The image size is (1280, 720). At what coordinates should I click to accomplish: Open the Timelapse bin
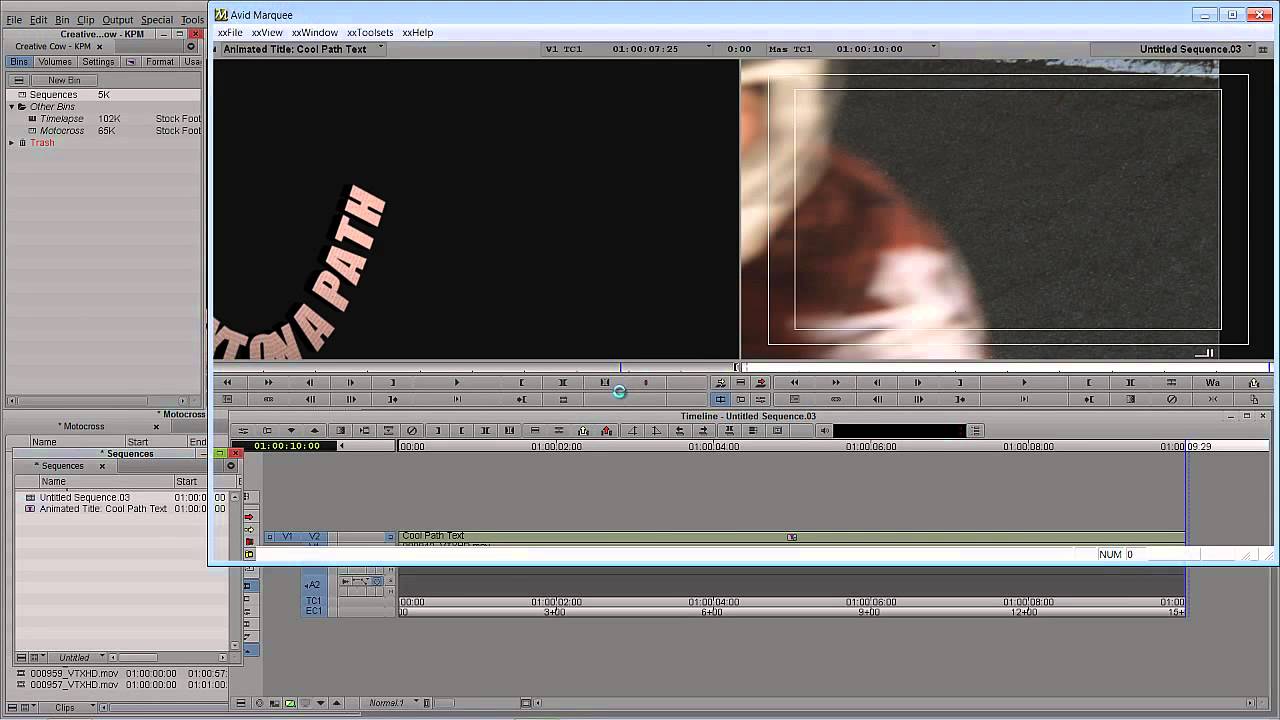[x=61, y=119]
